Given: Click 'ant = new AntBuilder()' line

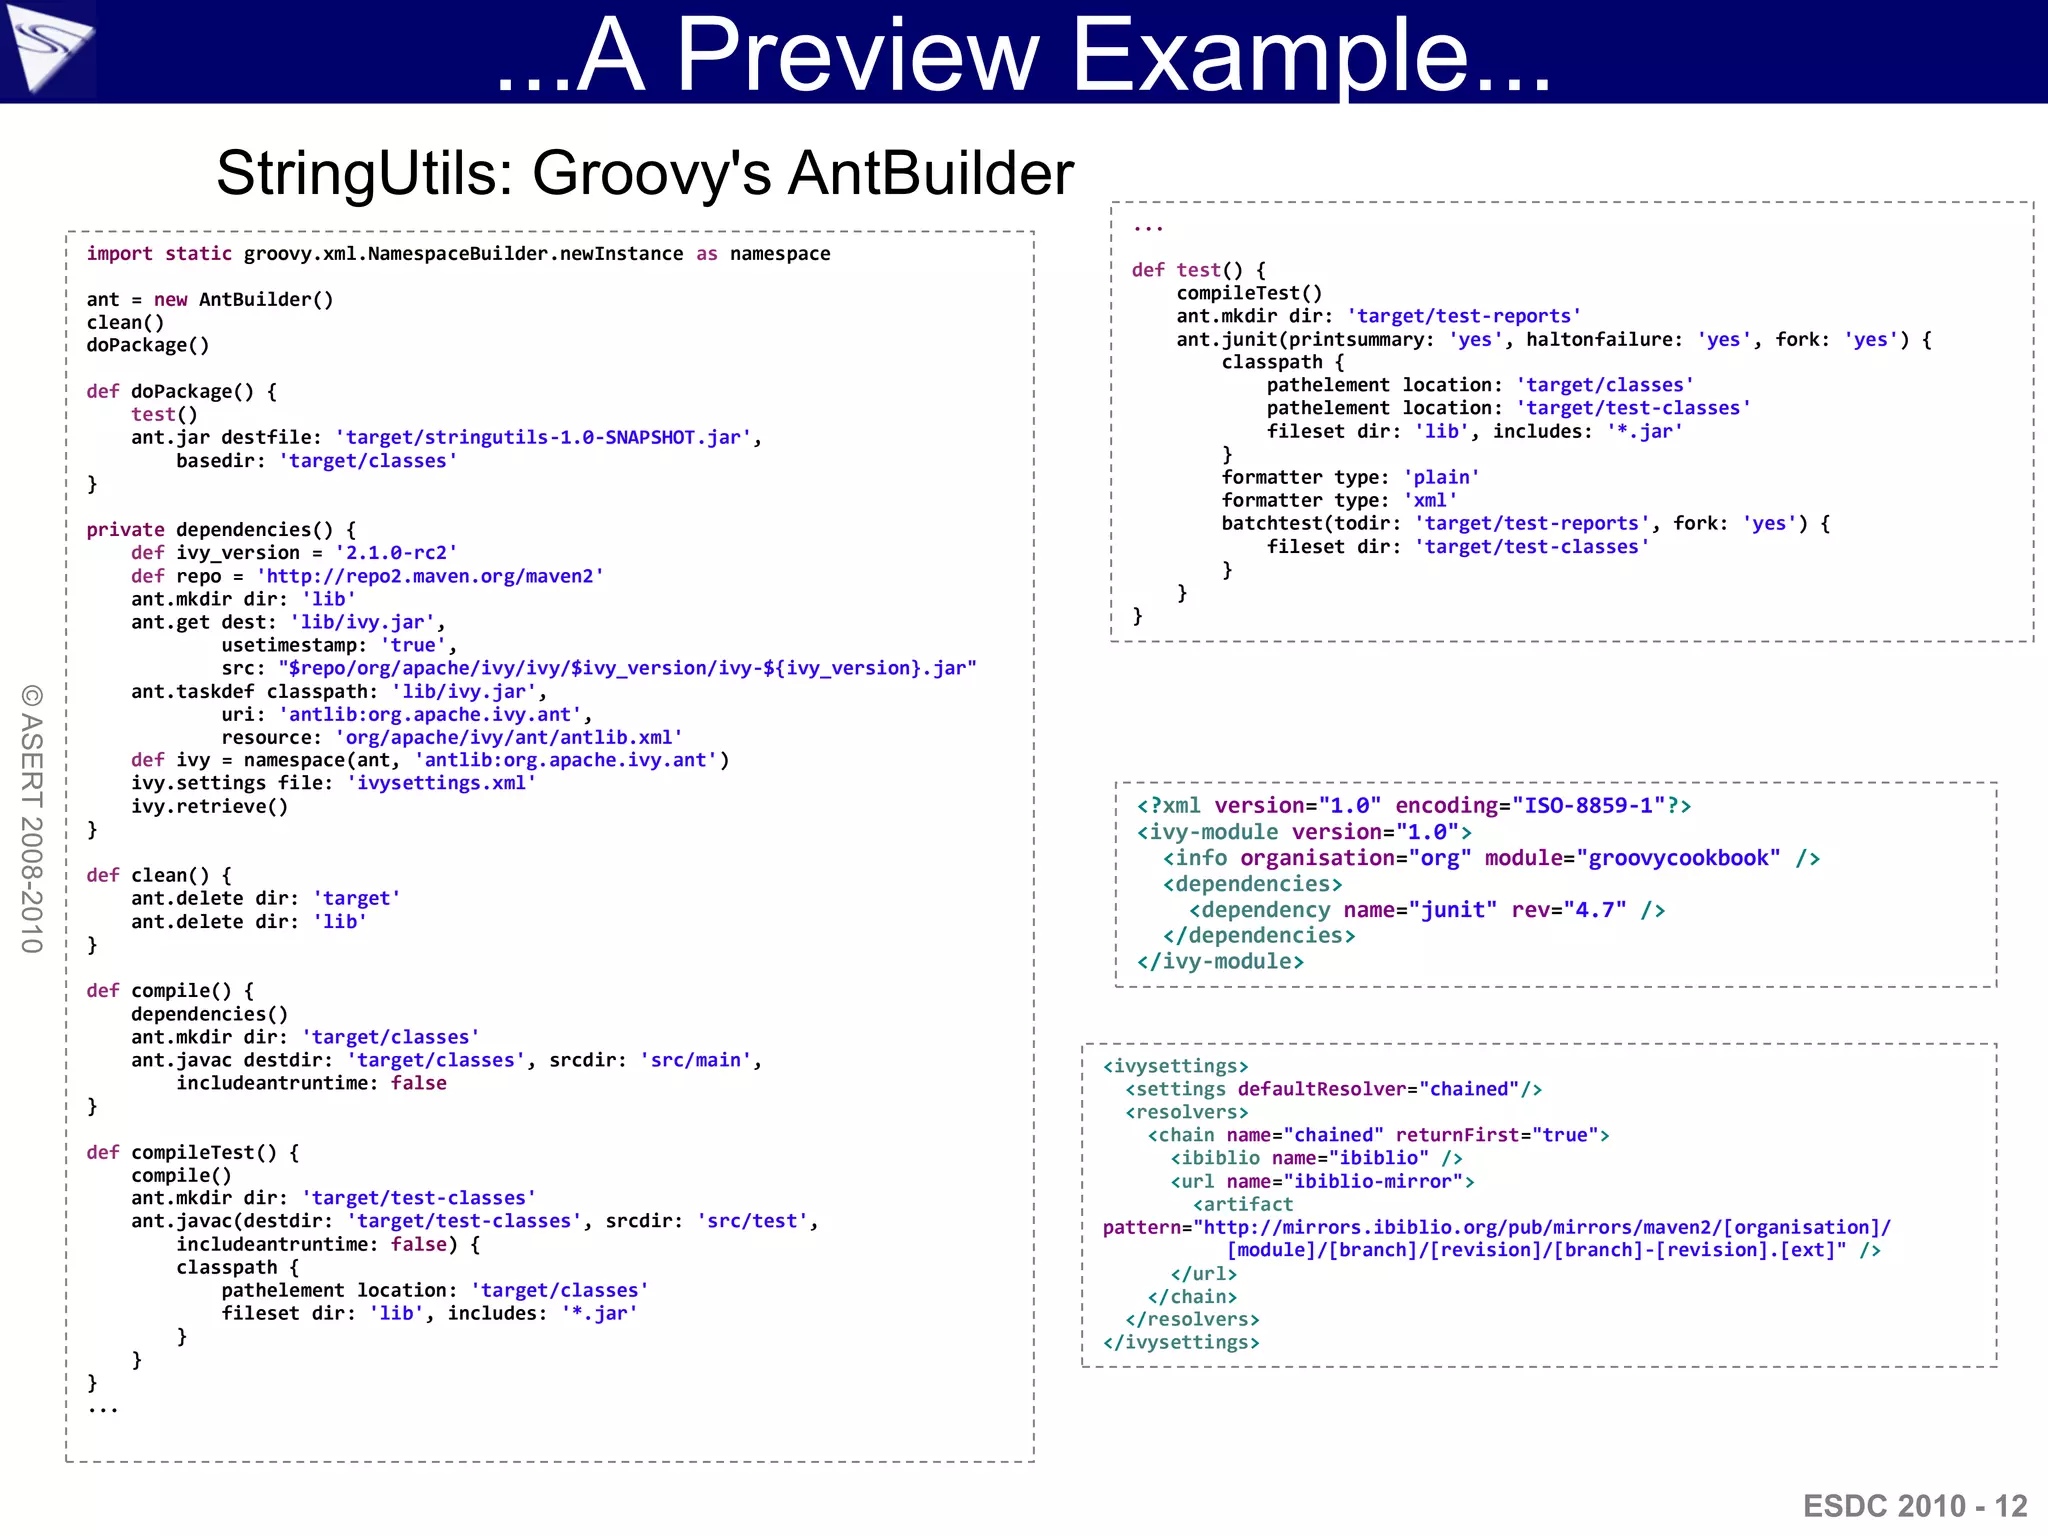Looking at the screenshot, I should 210,300.
